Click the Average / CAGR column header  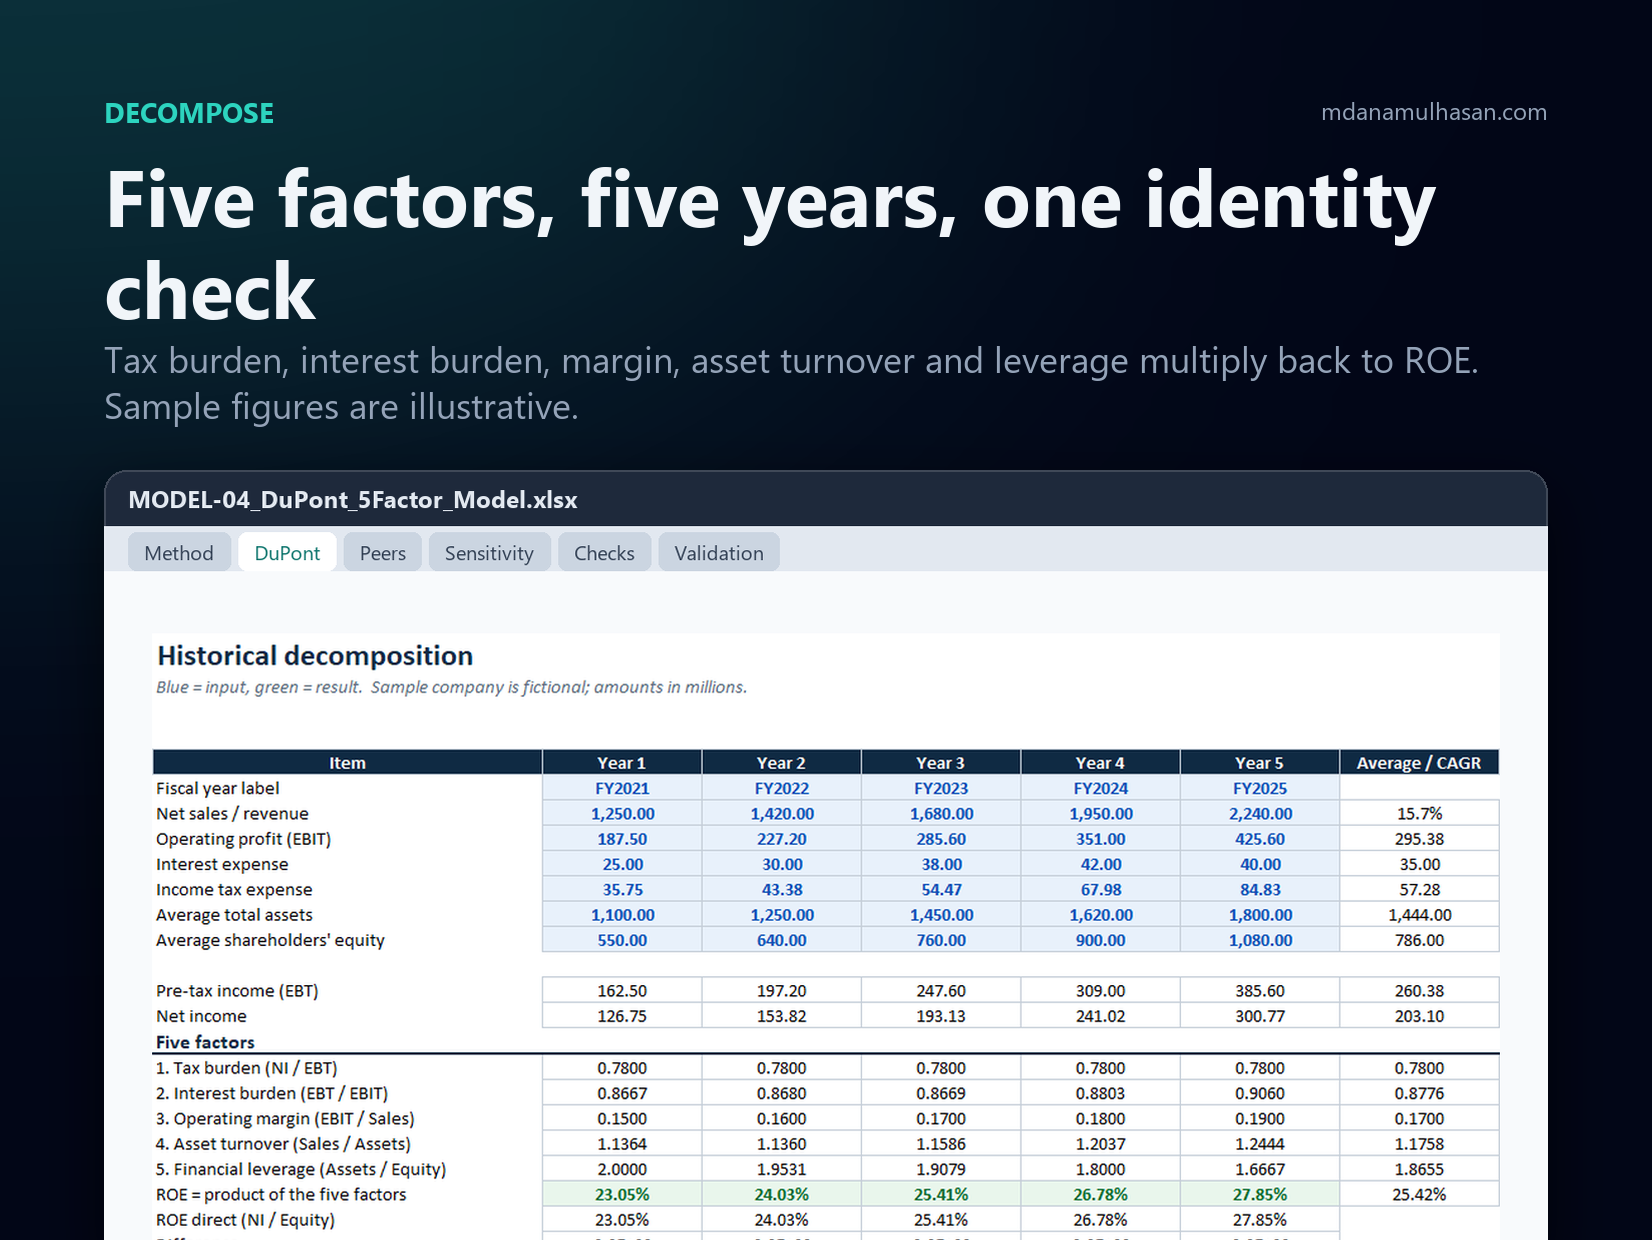pos(1419,762)
